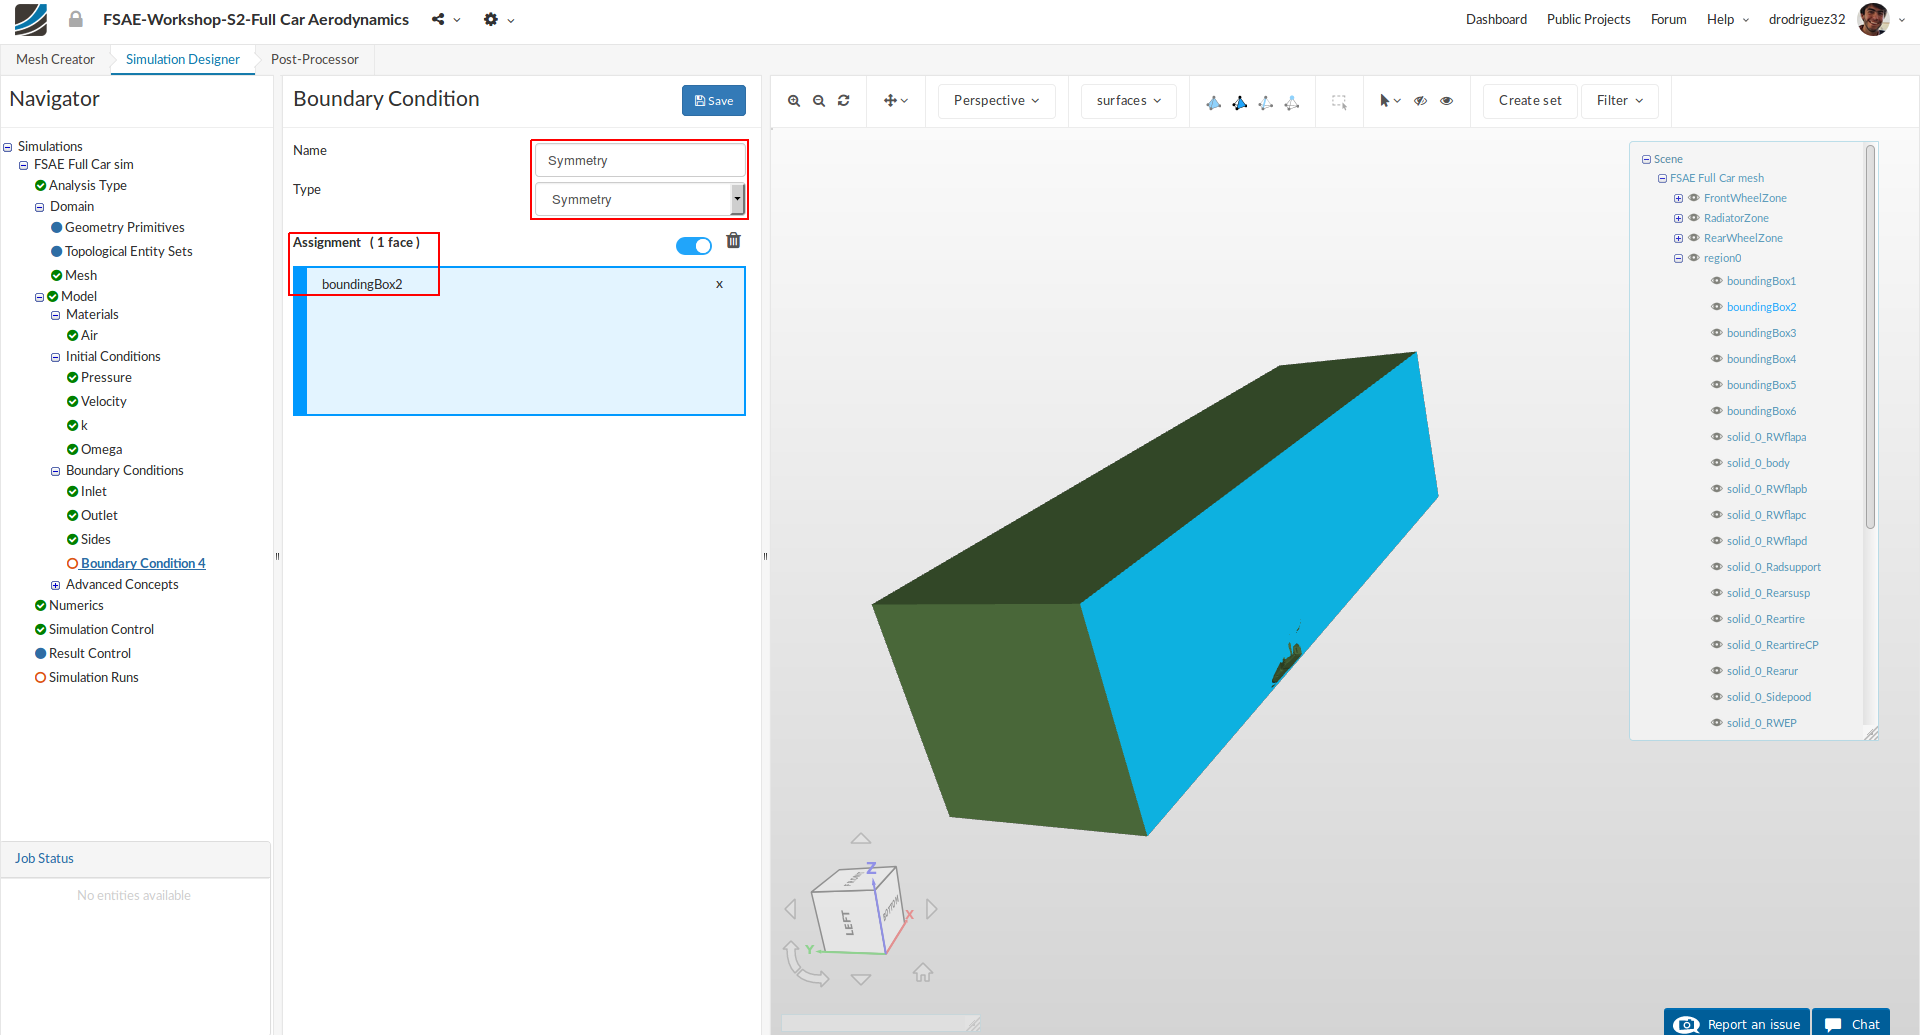Click the roll-rotate curved arrows icon
Viewport: 1920px width, 1035px height.
[804, 964]
